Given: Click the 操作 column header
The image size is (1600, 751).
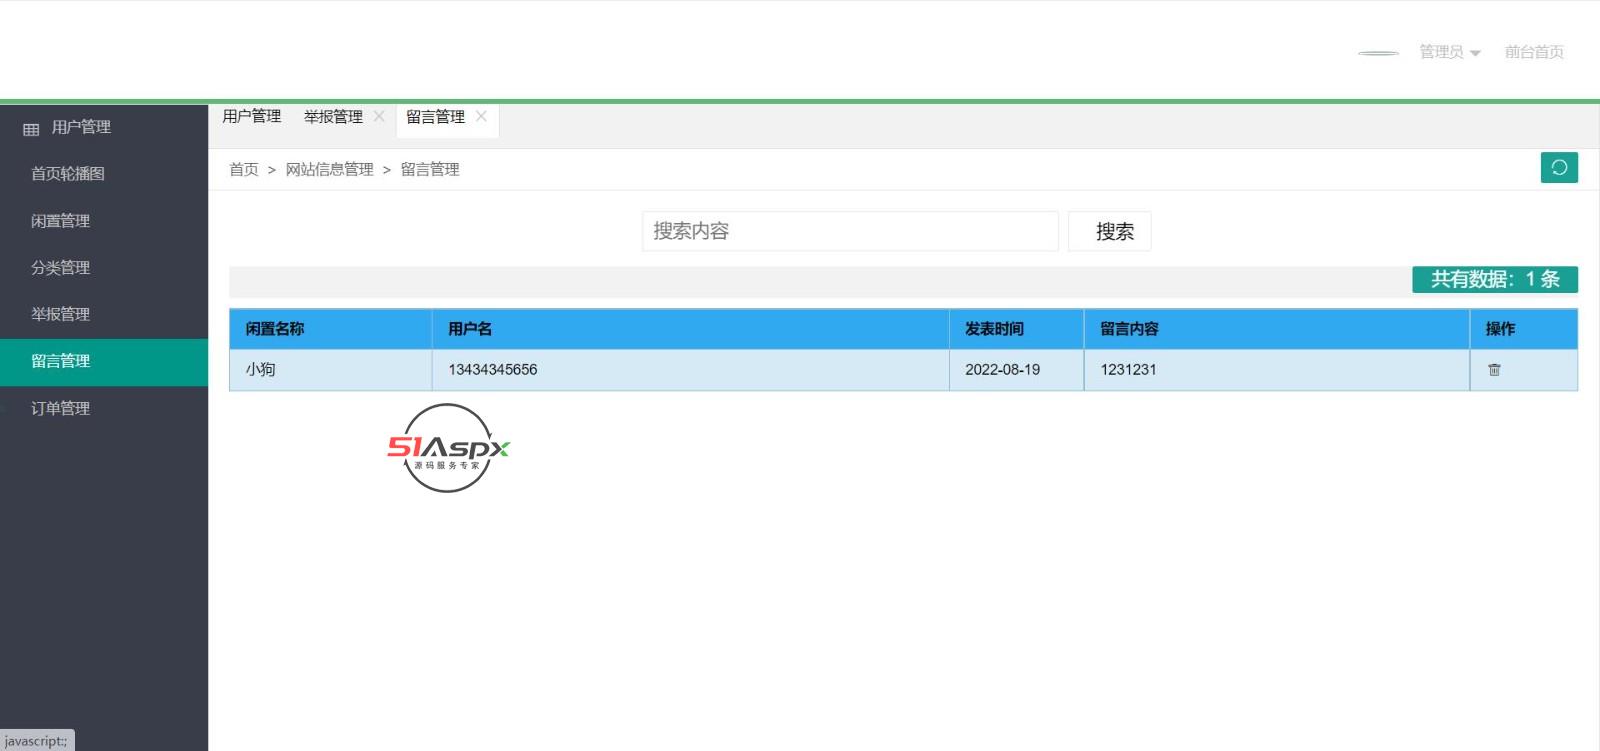Looking at the screenshot, I should tap(1524, 329).
